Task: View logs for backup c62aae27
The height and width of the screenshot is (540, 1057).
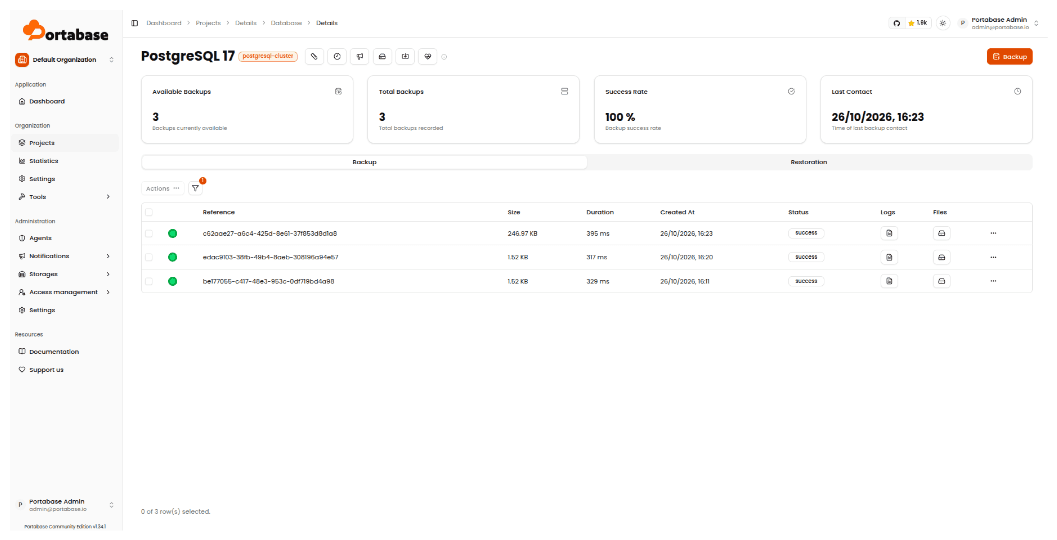Action: coord(888,233)
